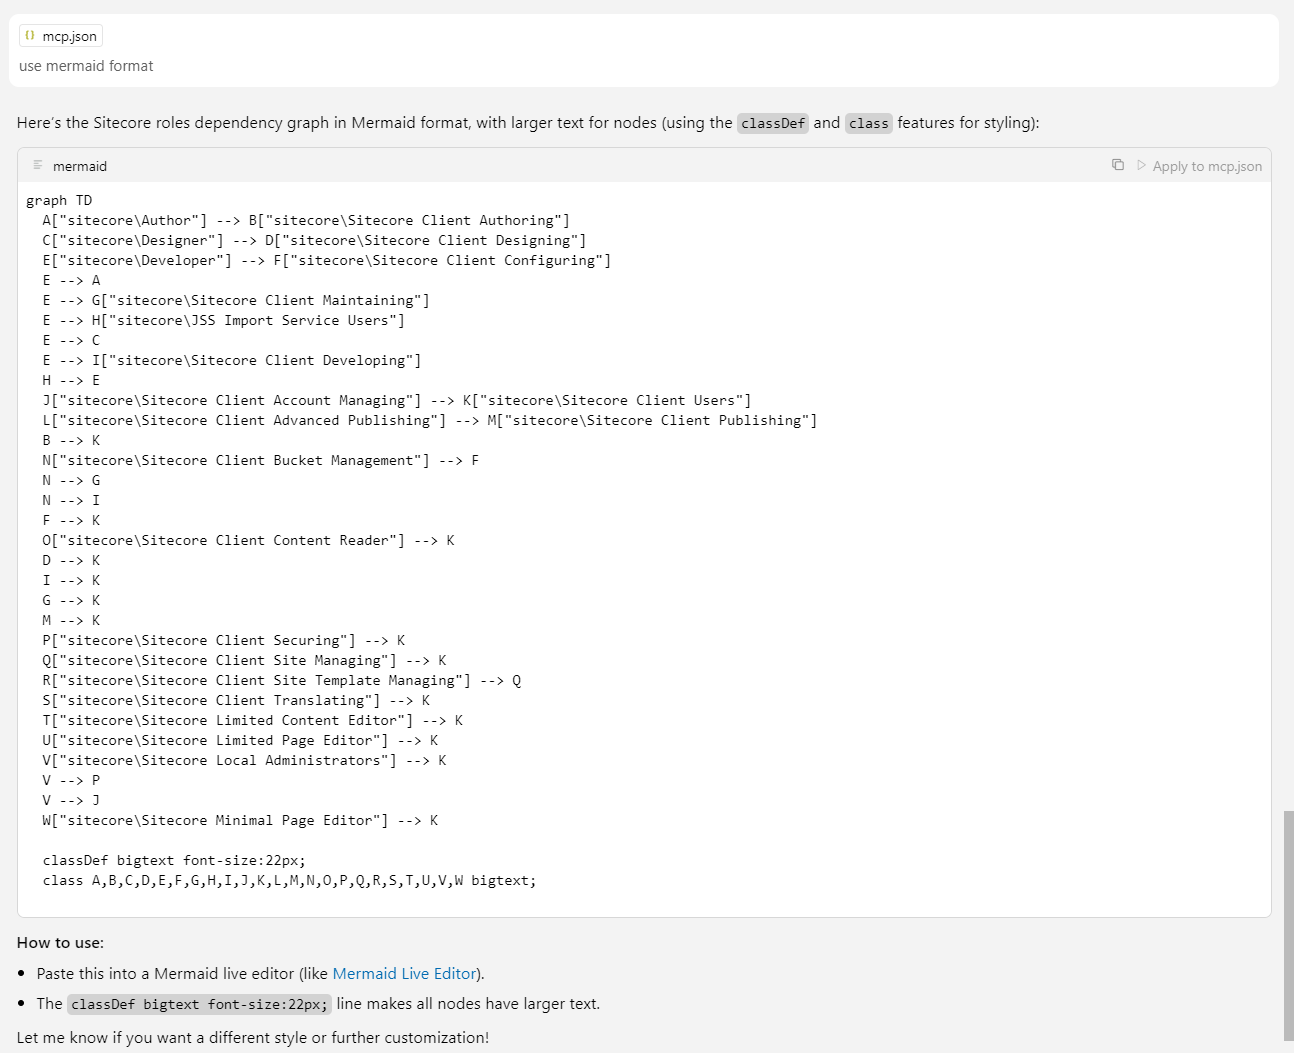Open the mcp.json attached file chip

click(x=61, y=36)
